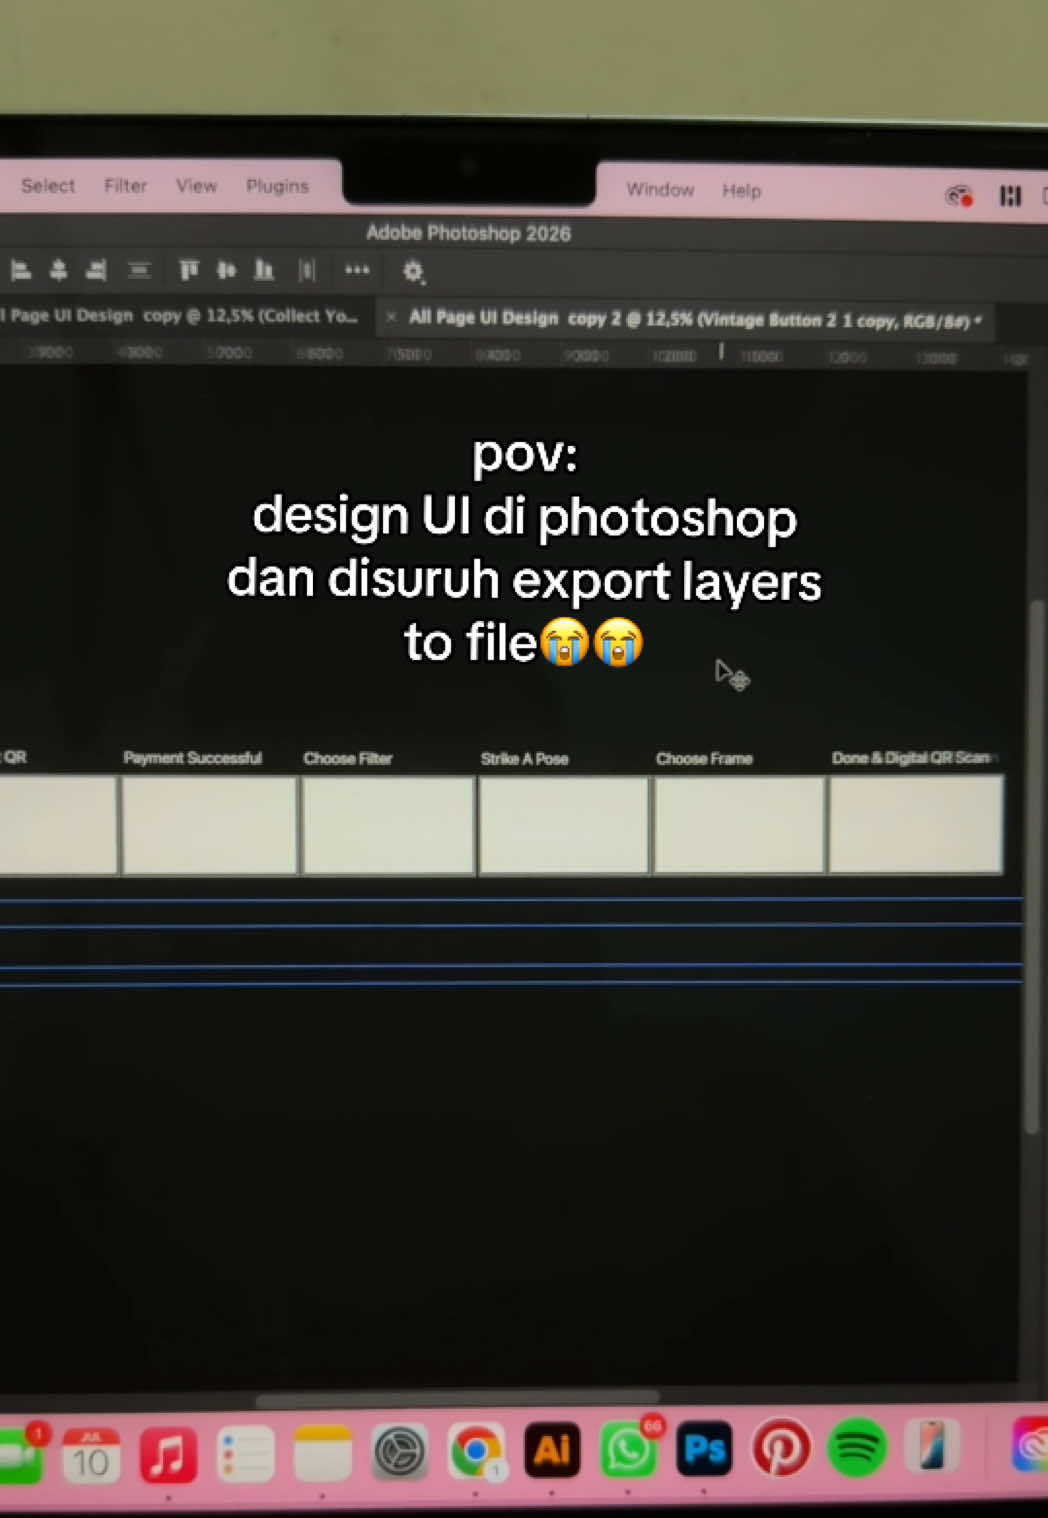Click the Align bottom edges icon
This screenshot has height=1518, width=1048.
(x=264, y=270)
